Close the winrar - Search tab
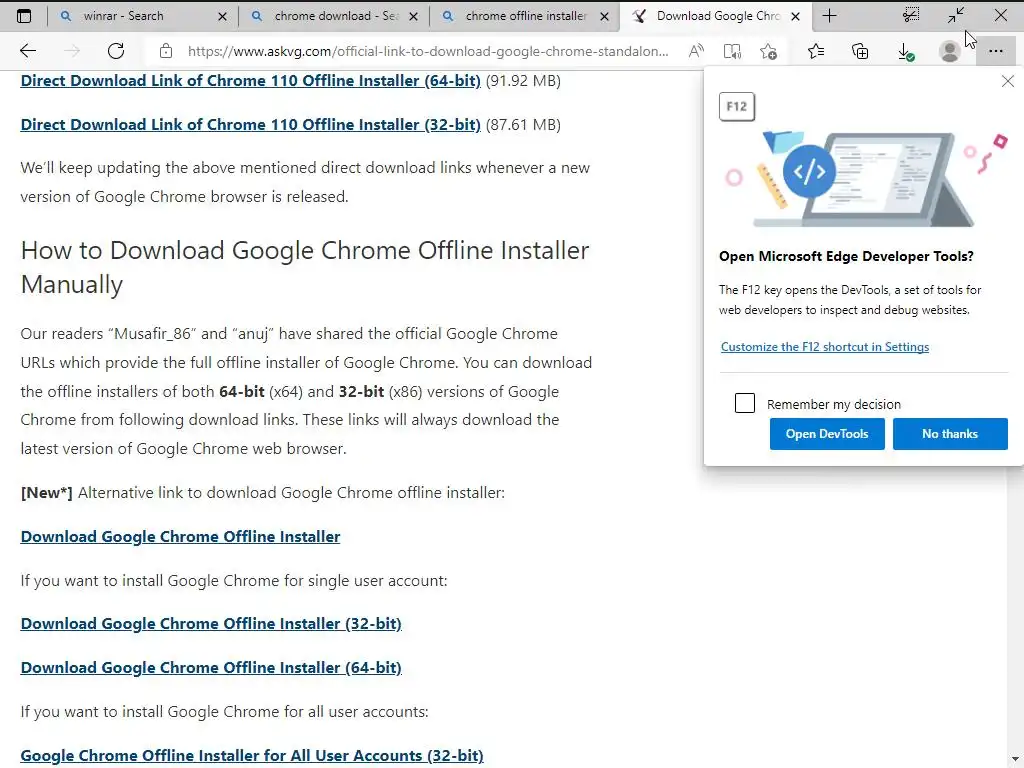This screenshot has width=1024, height=768. click(x=222, y=16)
